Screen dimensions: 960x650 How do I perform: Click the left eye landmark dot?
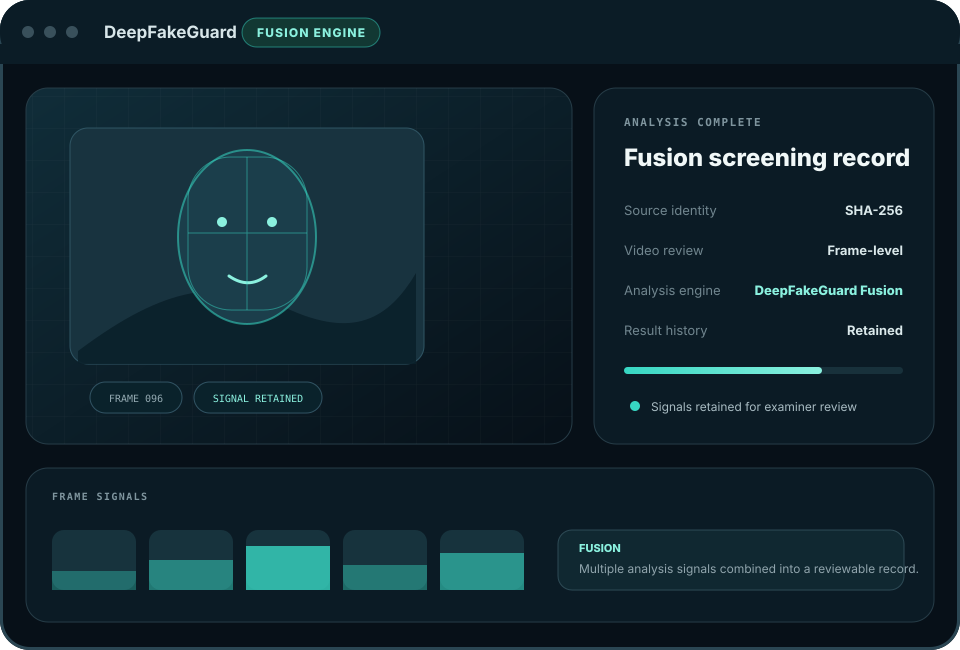(x=222, y=222)
